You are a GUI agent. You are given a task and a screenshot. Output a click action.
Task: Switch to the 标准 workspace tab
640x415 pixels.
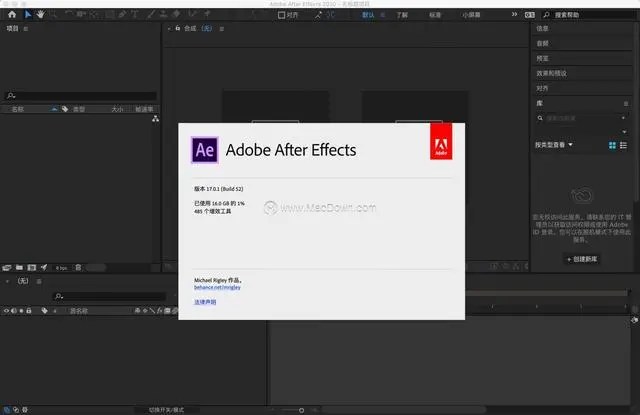435,15
